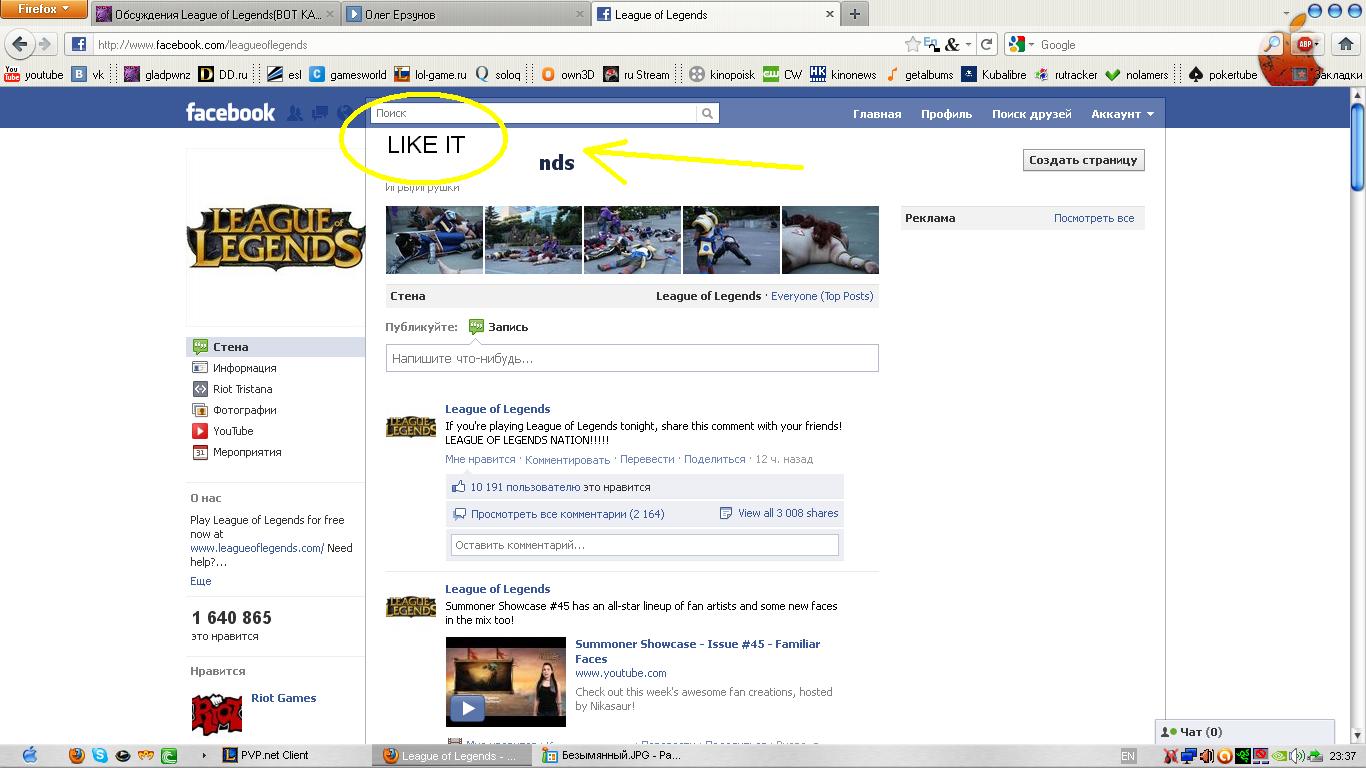Open the orange Firefox menu button

(x=44, y=10)
